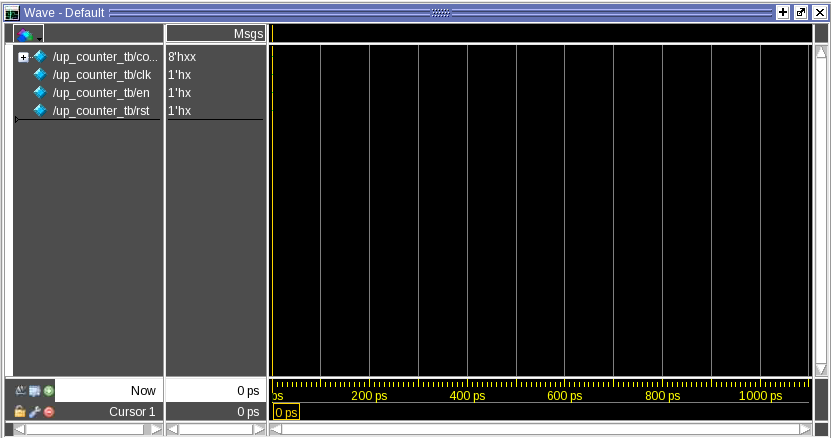Click the Cursor 1 name label

[132, 411]
